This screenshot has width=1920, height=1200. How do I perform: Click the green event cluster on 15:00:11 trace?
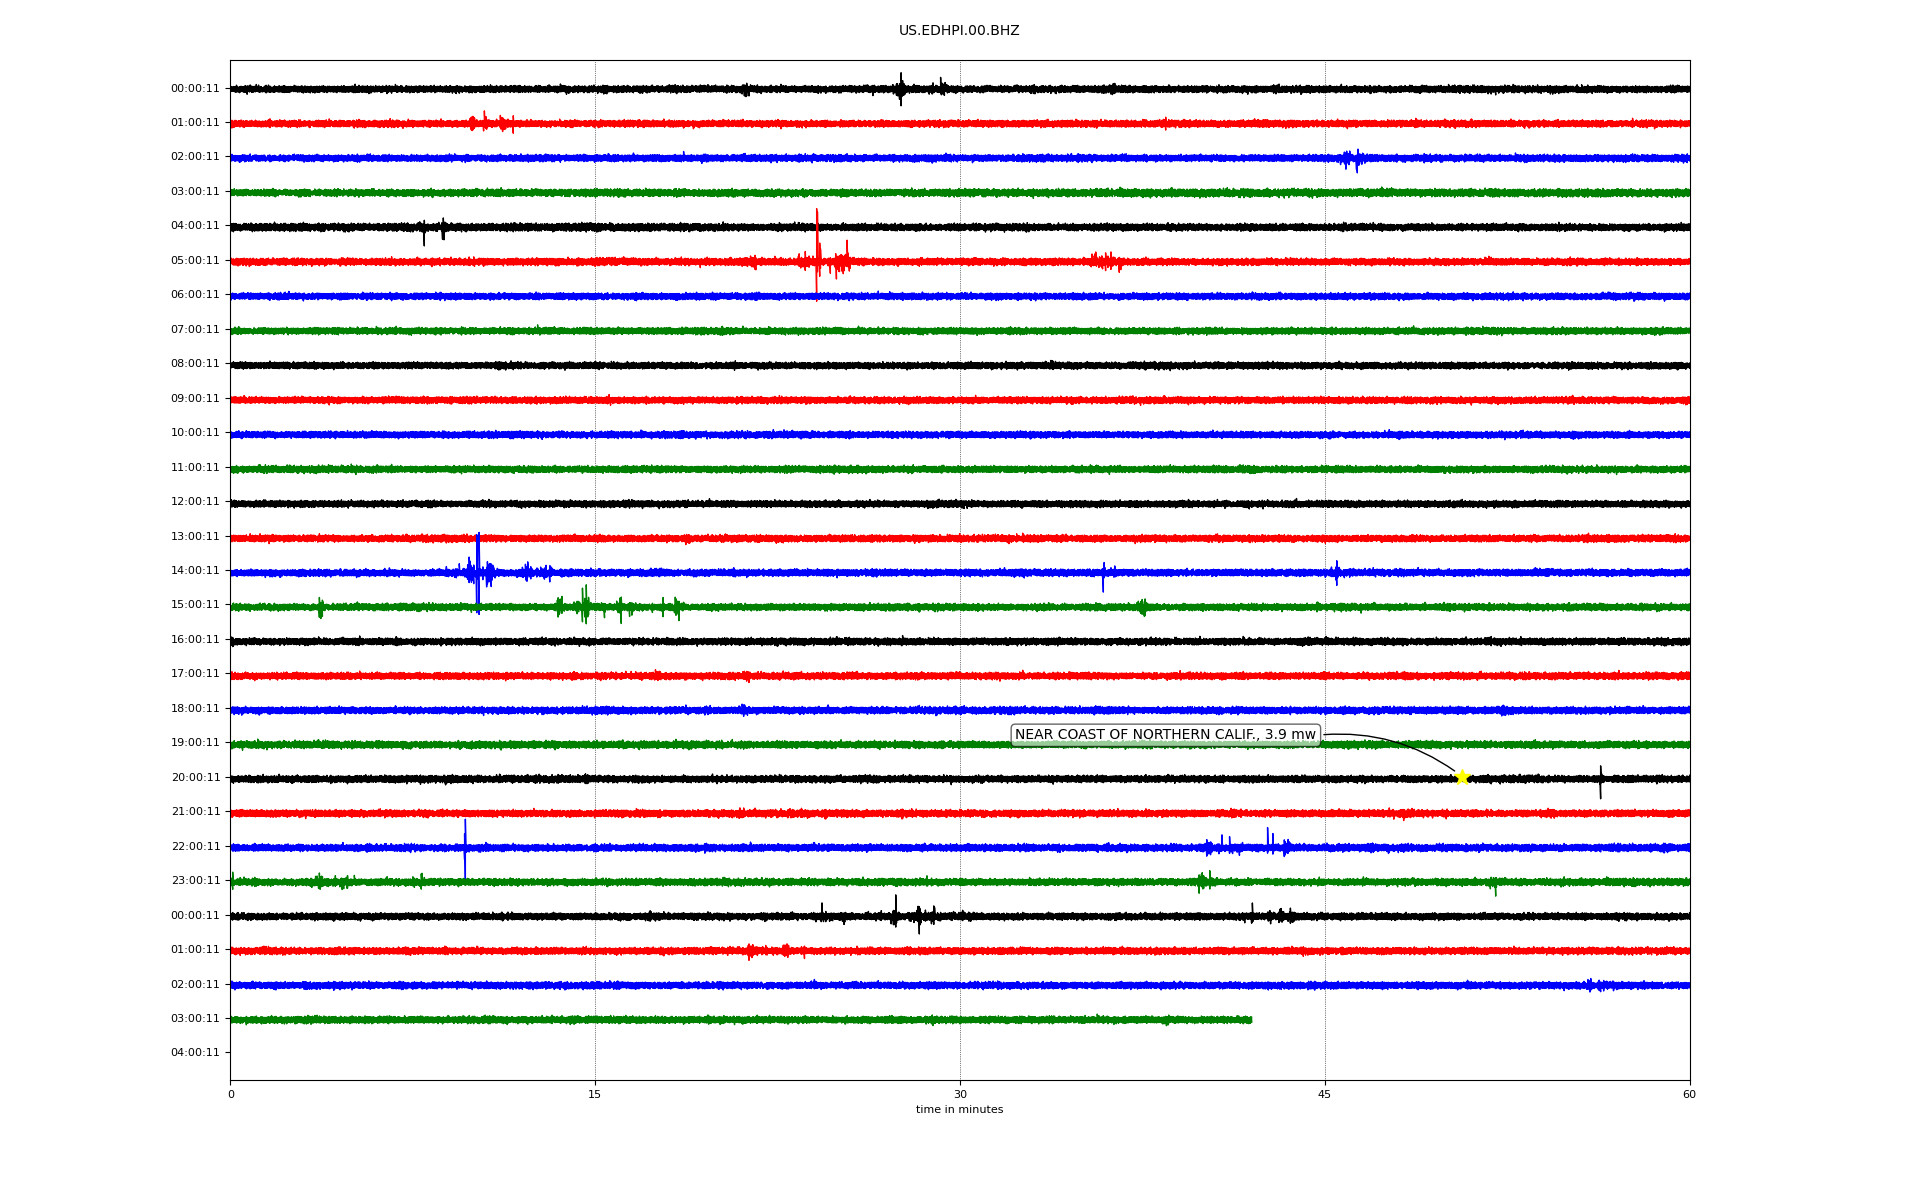(586, 605)
